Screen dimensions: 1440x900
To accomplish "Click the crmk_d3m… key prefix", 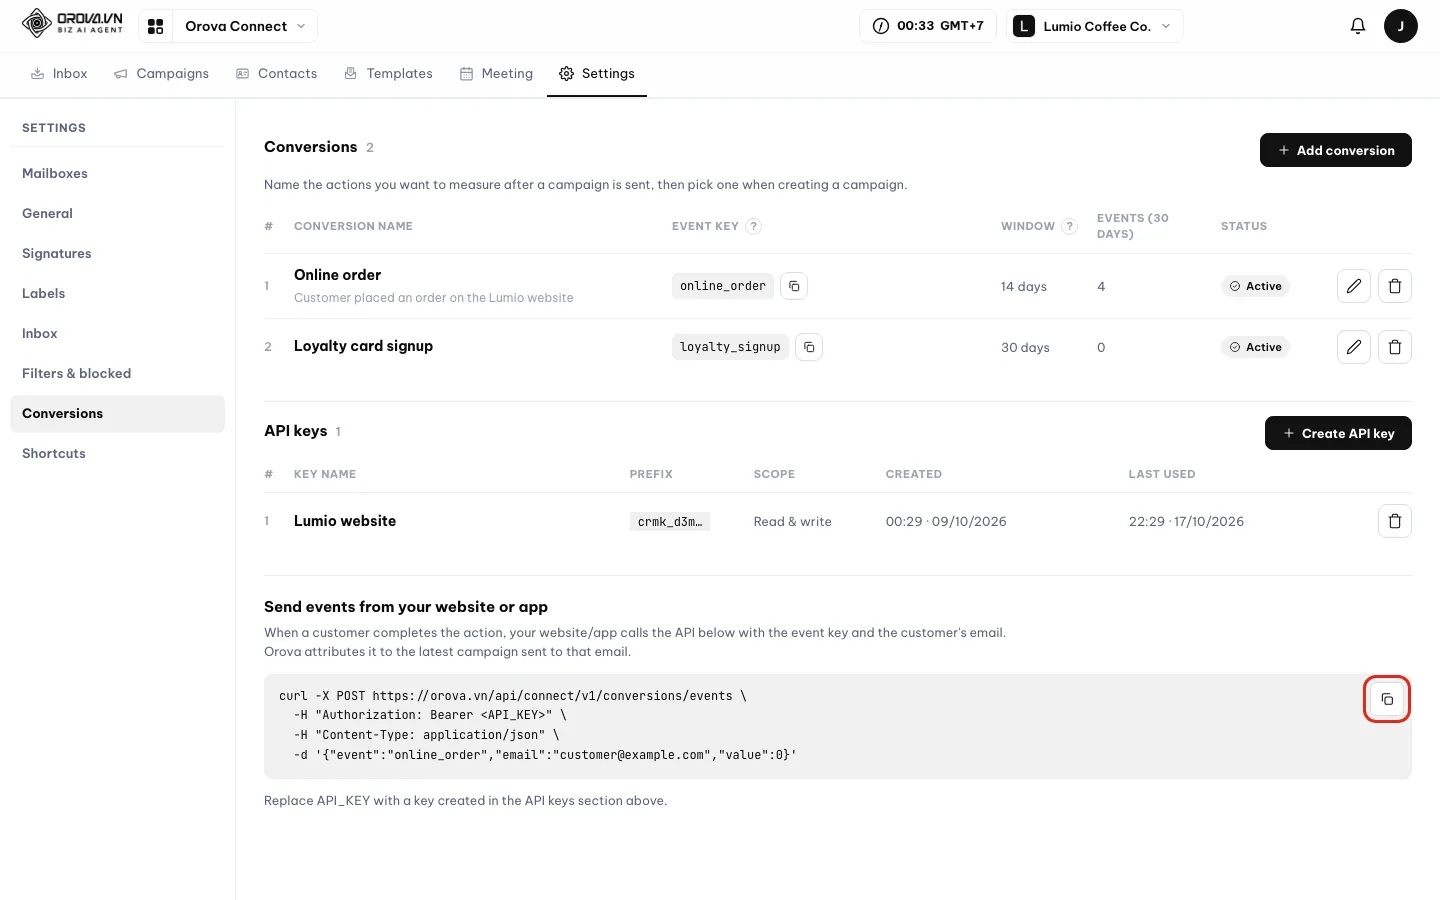I will point(670,522).
